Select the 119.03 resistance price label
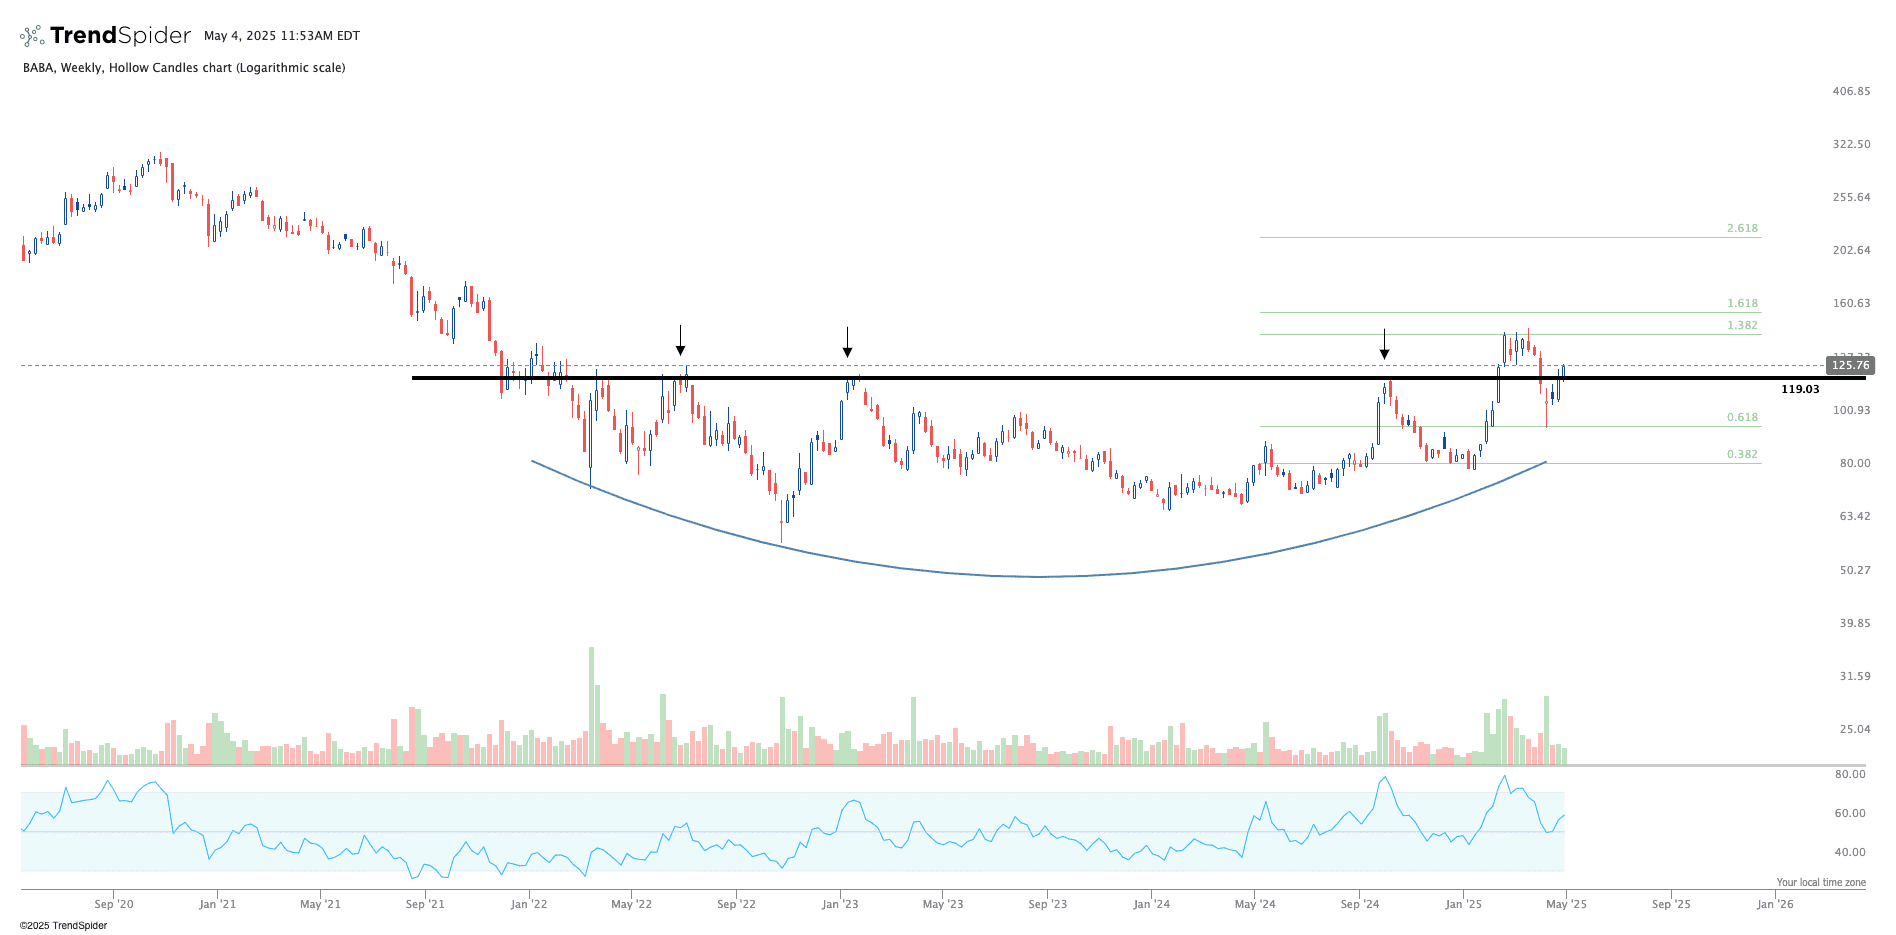 point(1799,389)
